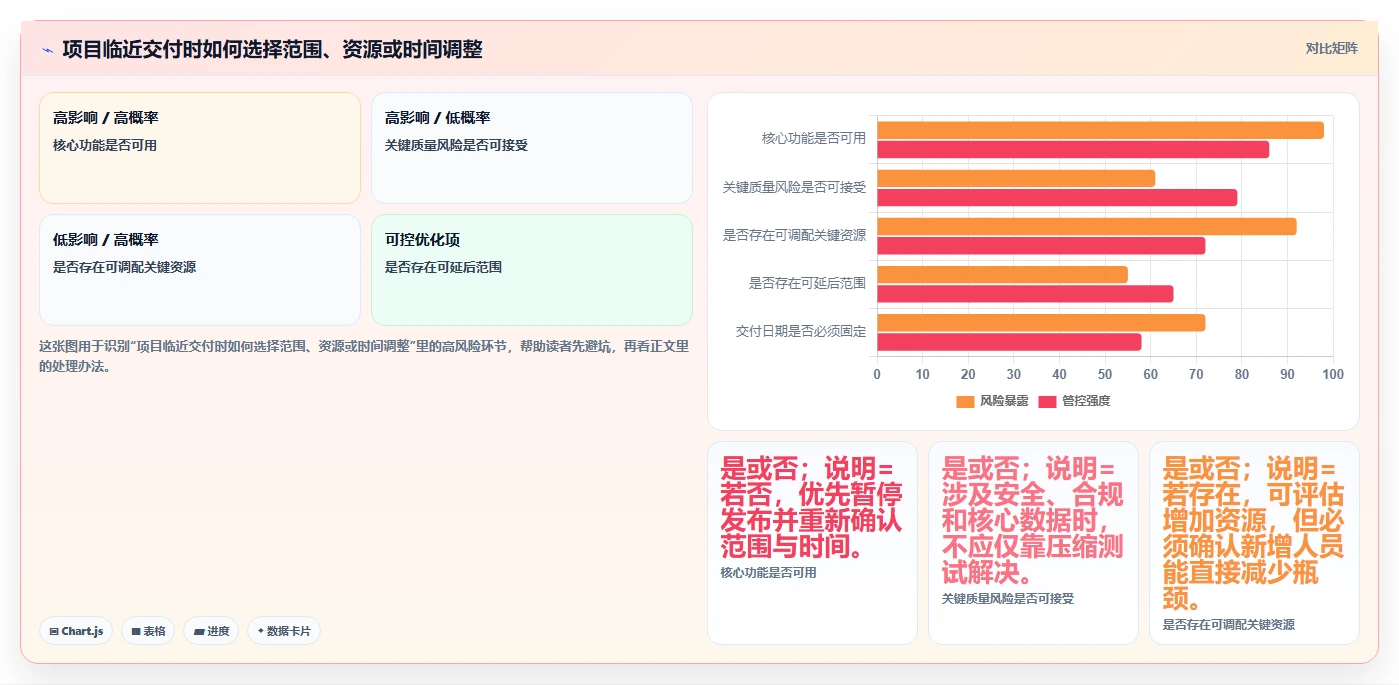Open the 高影响 / 低概率 matrix card

pyautogui.click(x=532, y=148)
